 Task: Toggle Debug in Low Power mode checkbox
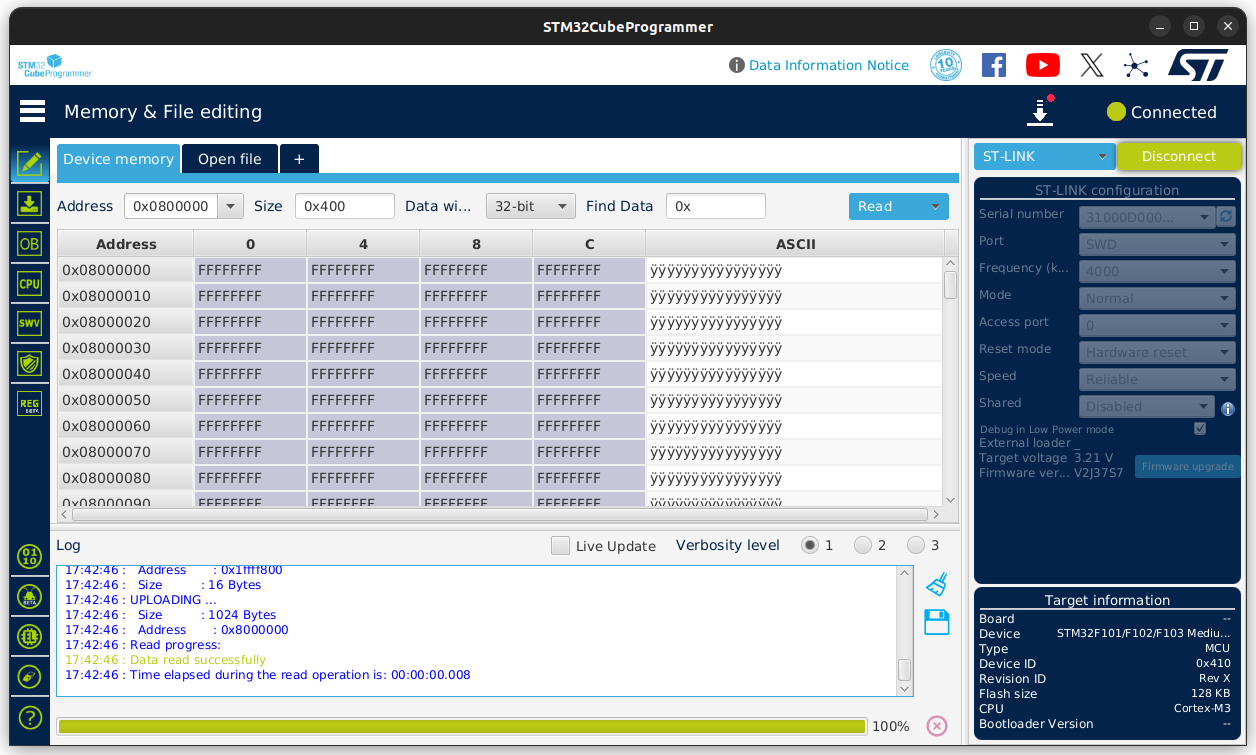(1200, 429)
